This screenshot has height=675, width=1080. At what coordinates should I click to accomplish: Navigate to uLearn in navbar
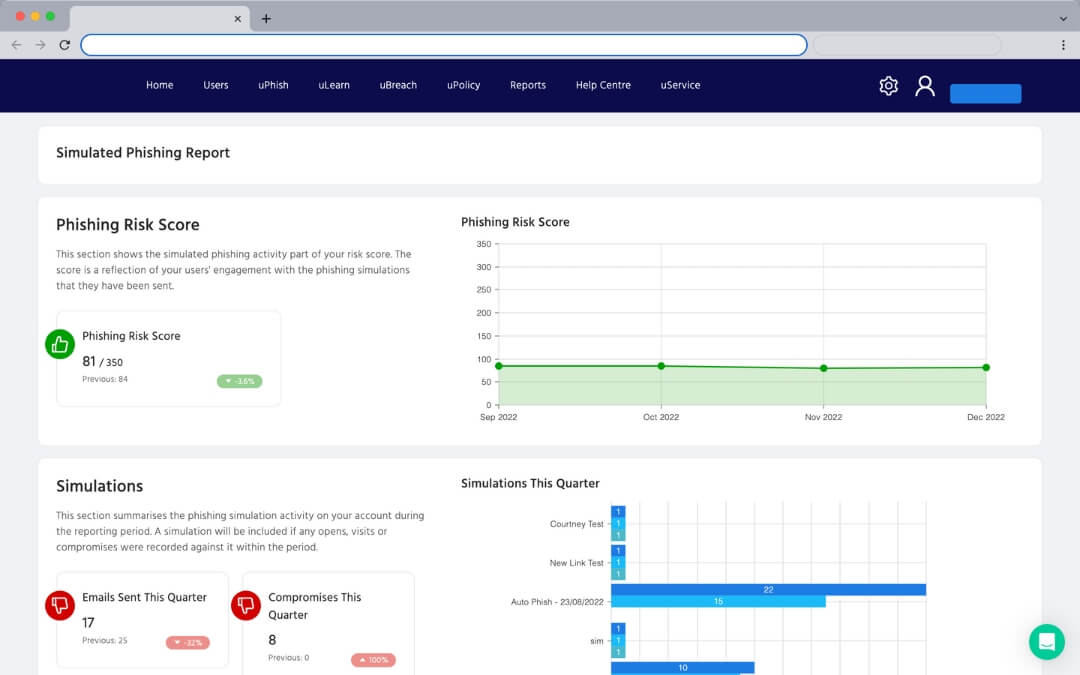(334, 85)
